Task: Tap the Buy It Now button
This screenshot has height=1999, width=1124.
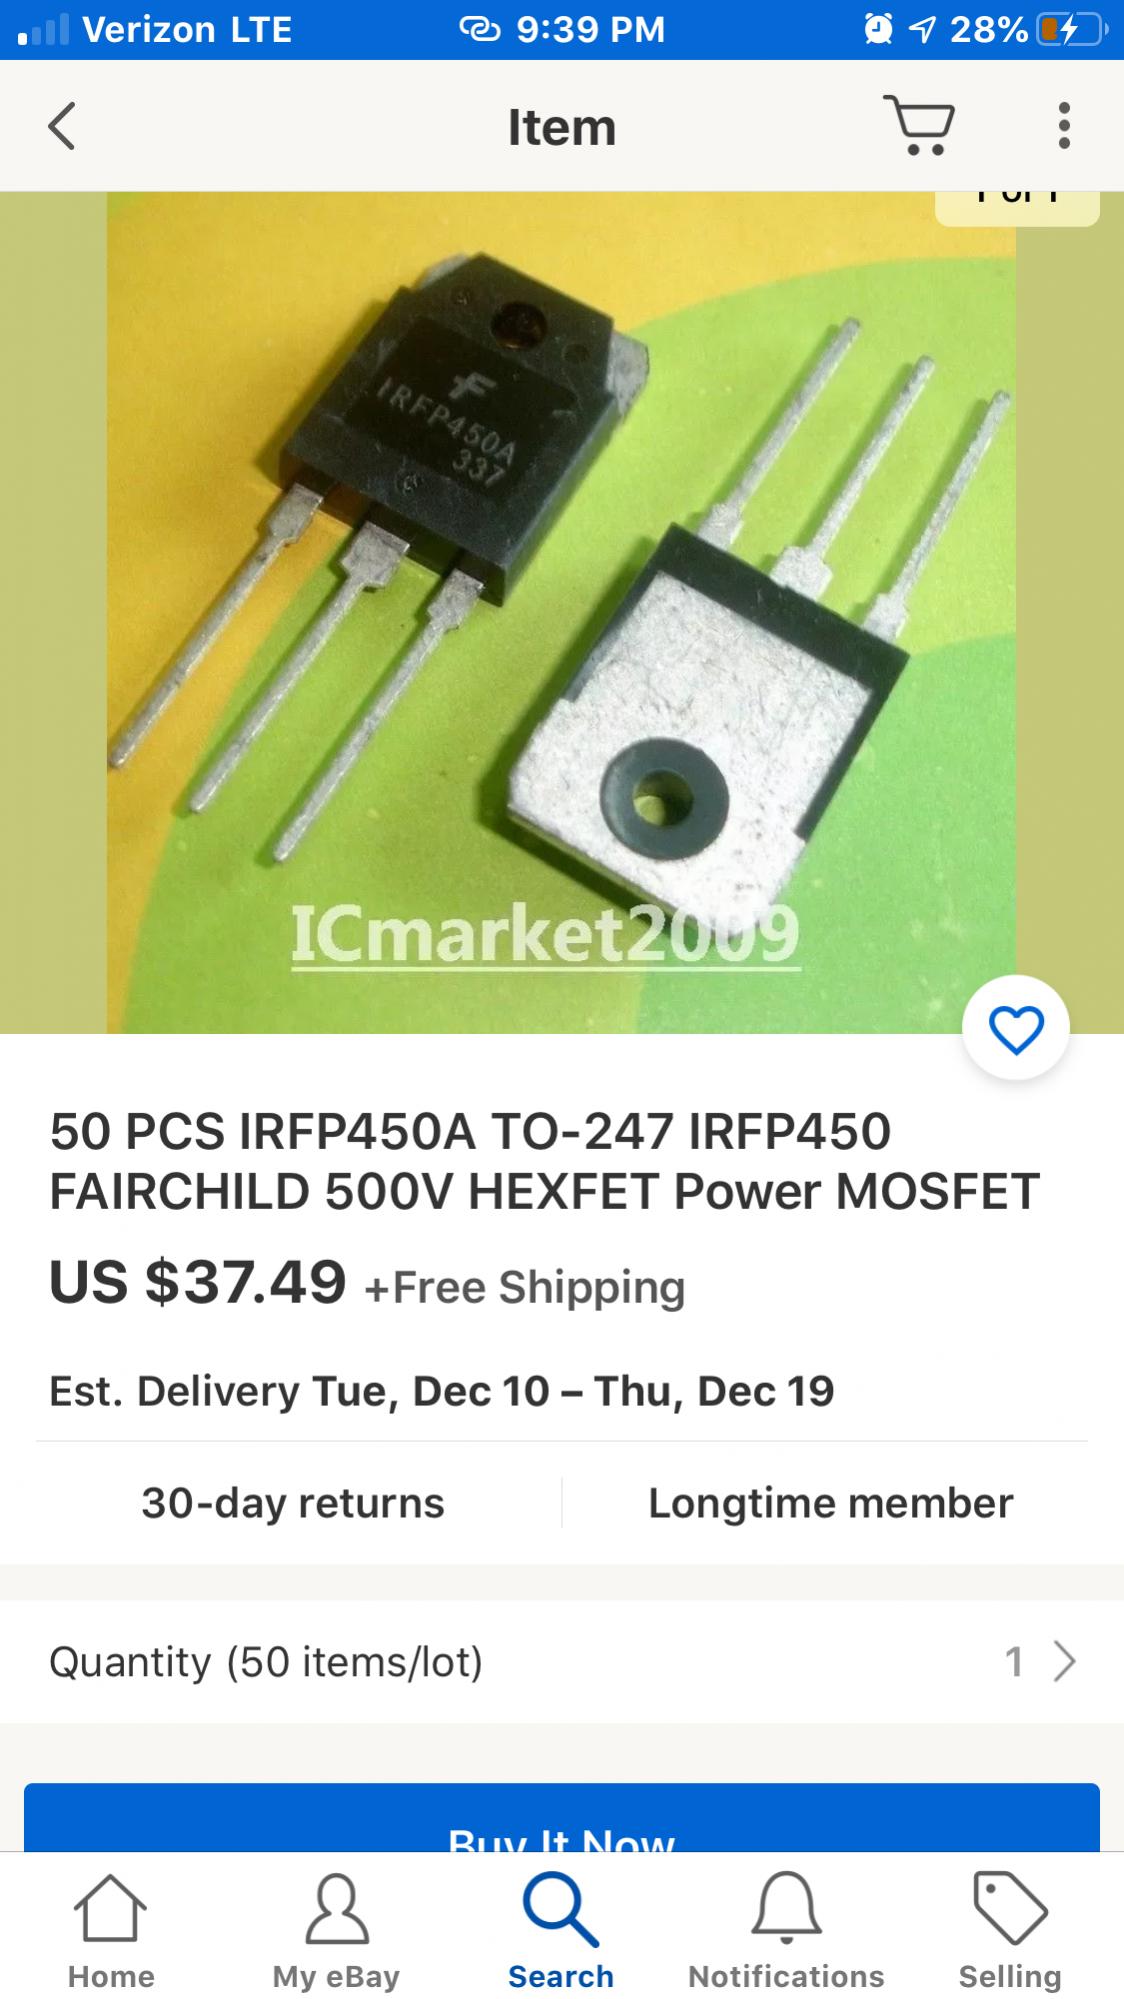Action: point(562,1818)
